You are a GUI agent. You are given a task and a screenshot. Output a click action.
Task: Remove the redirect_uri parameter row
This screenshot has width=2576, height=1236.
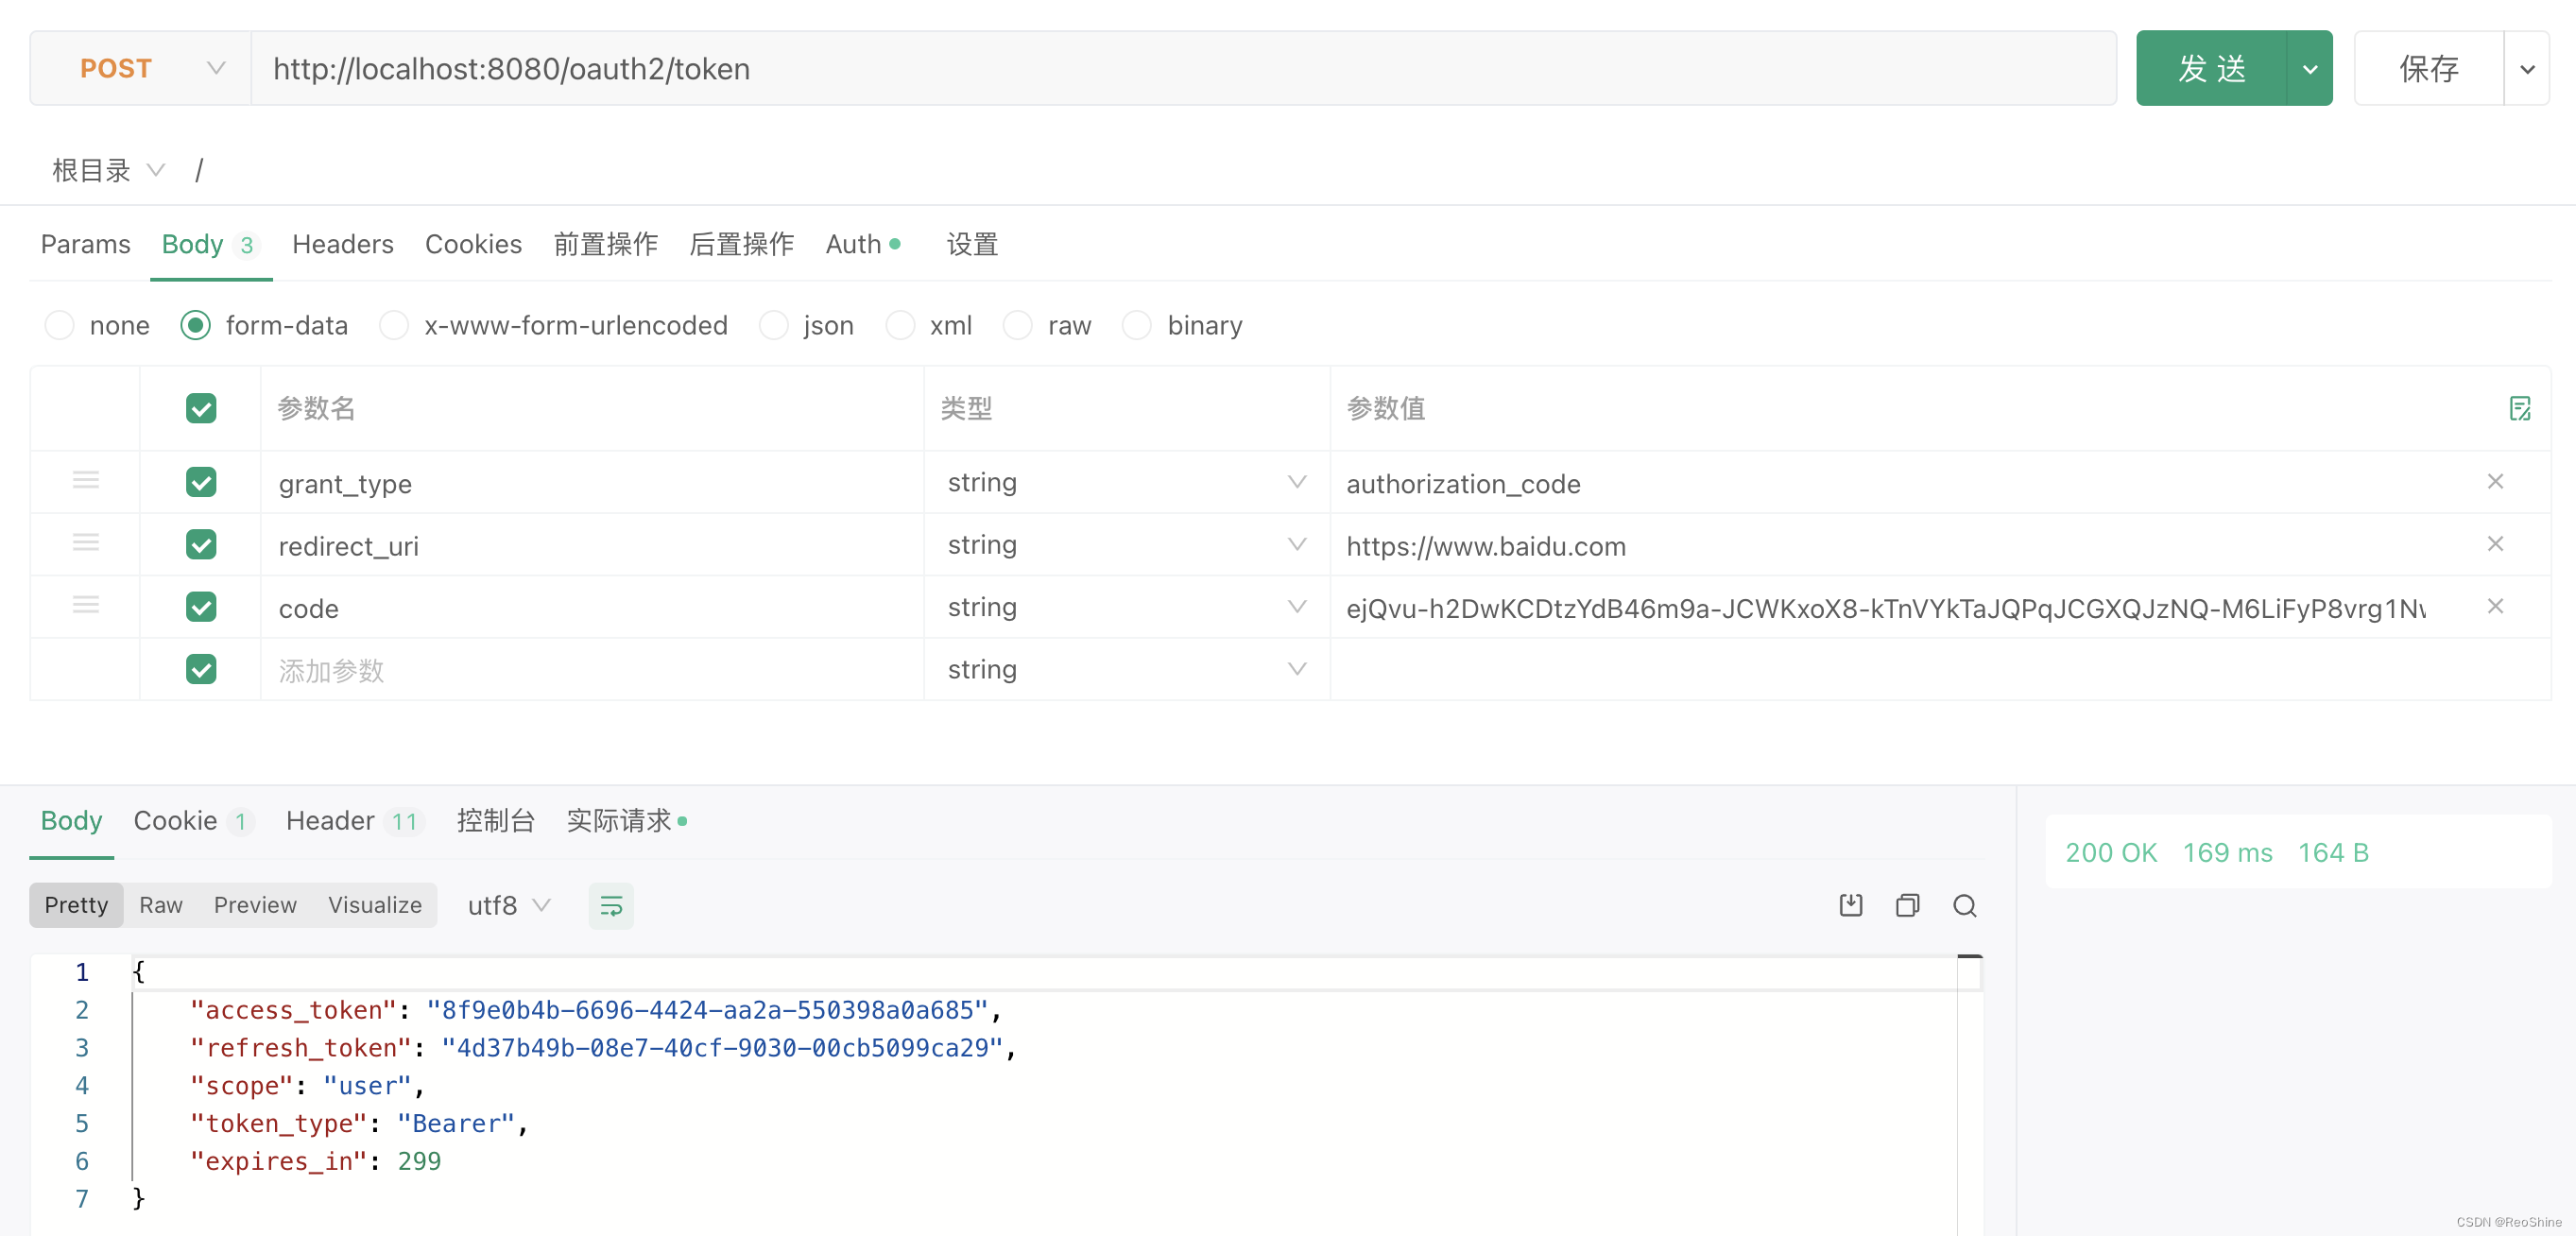coord(2496,544)
